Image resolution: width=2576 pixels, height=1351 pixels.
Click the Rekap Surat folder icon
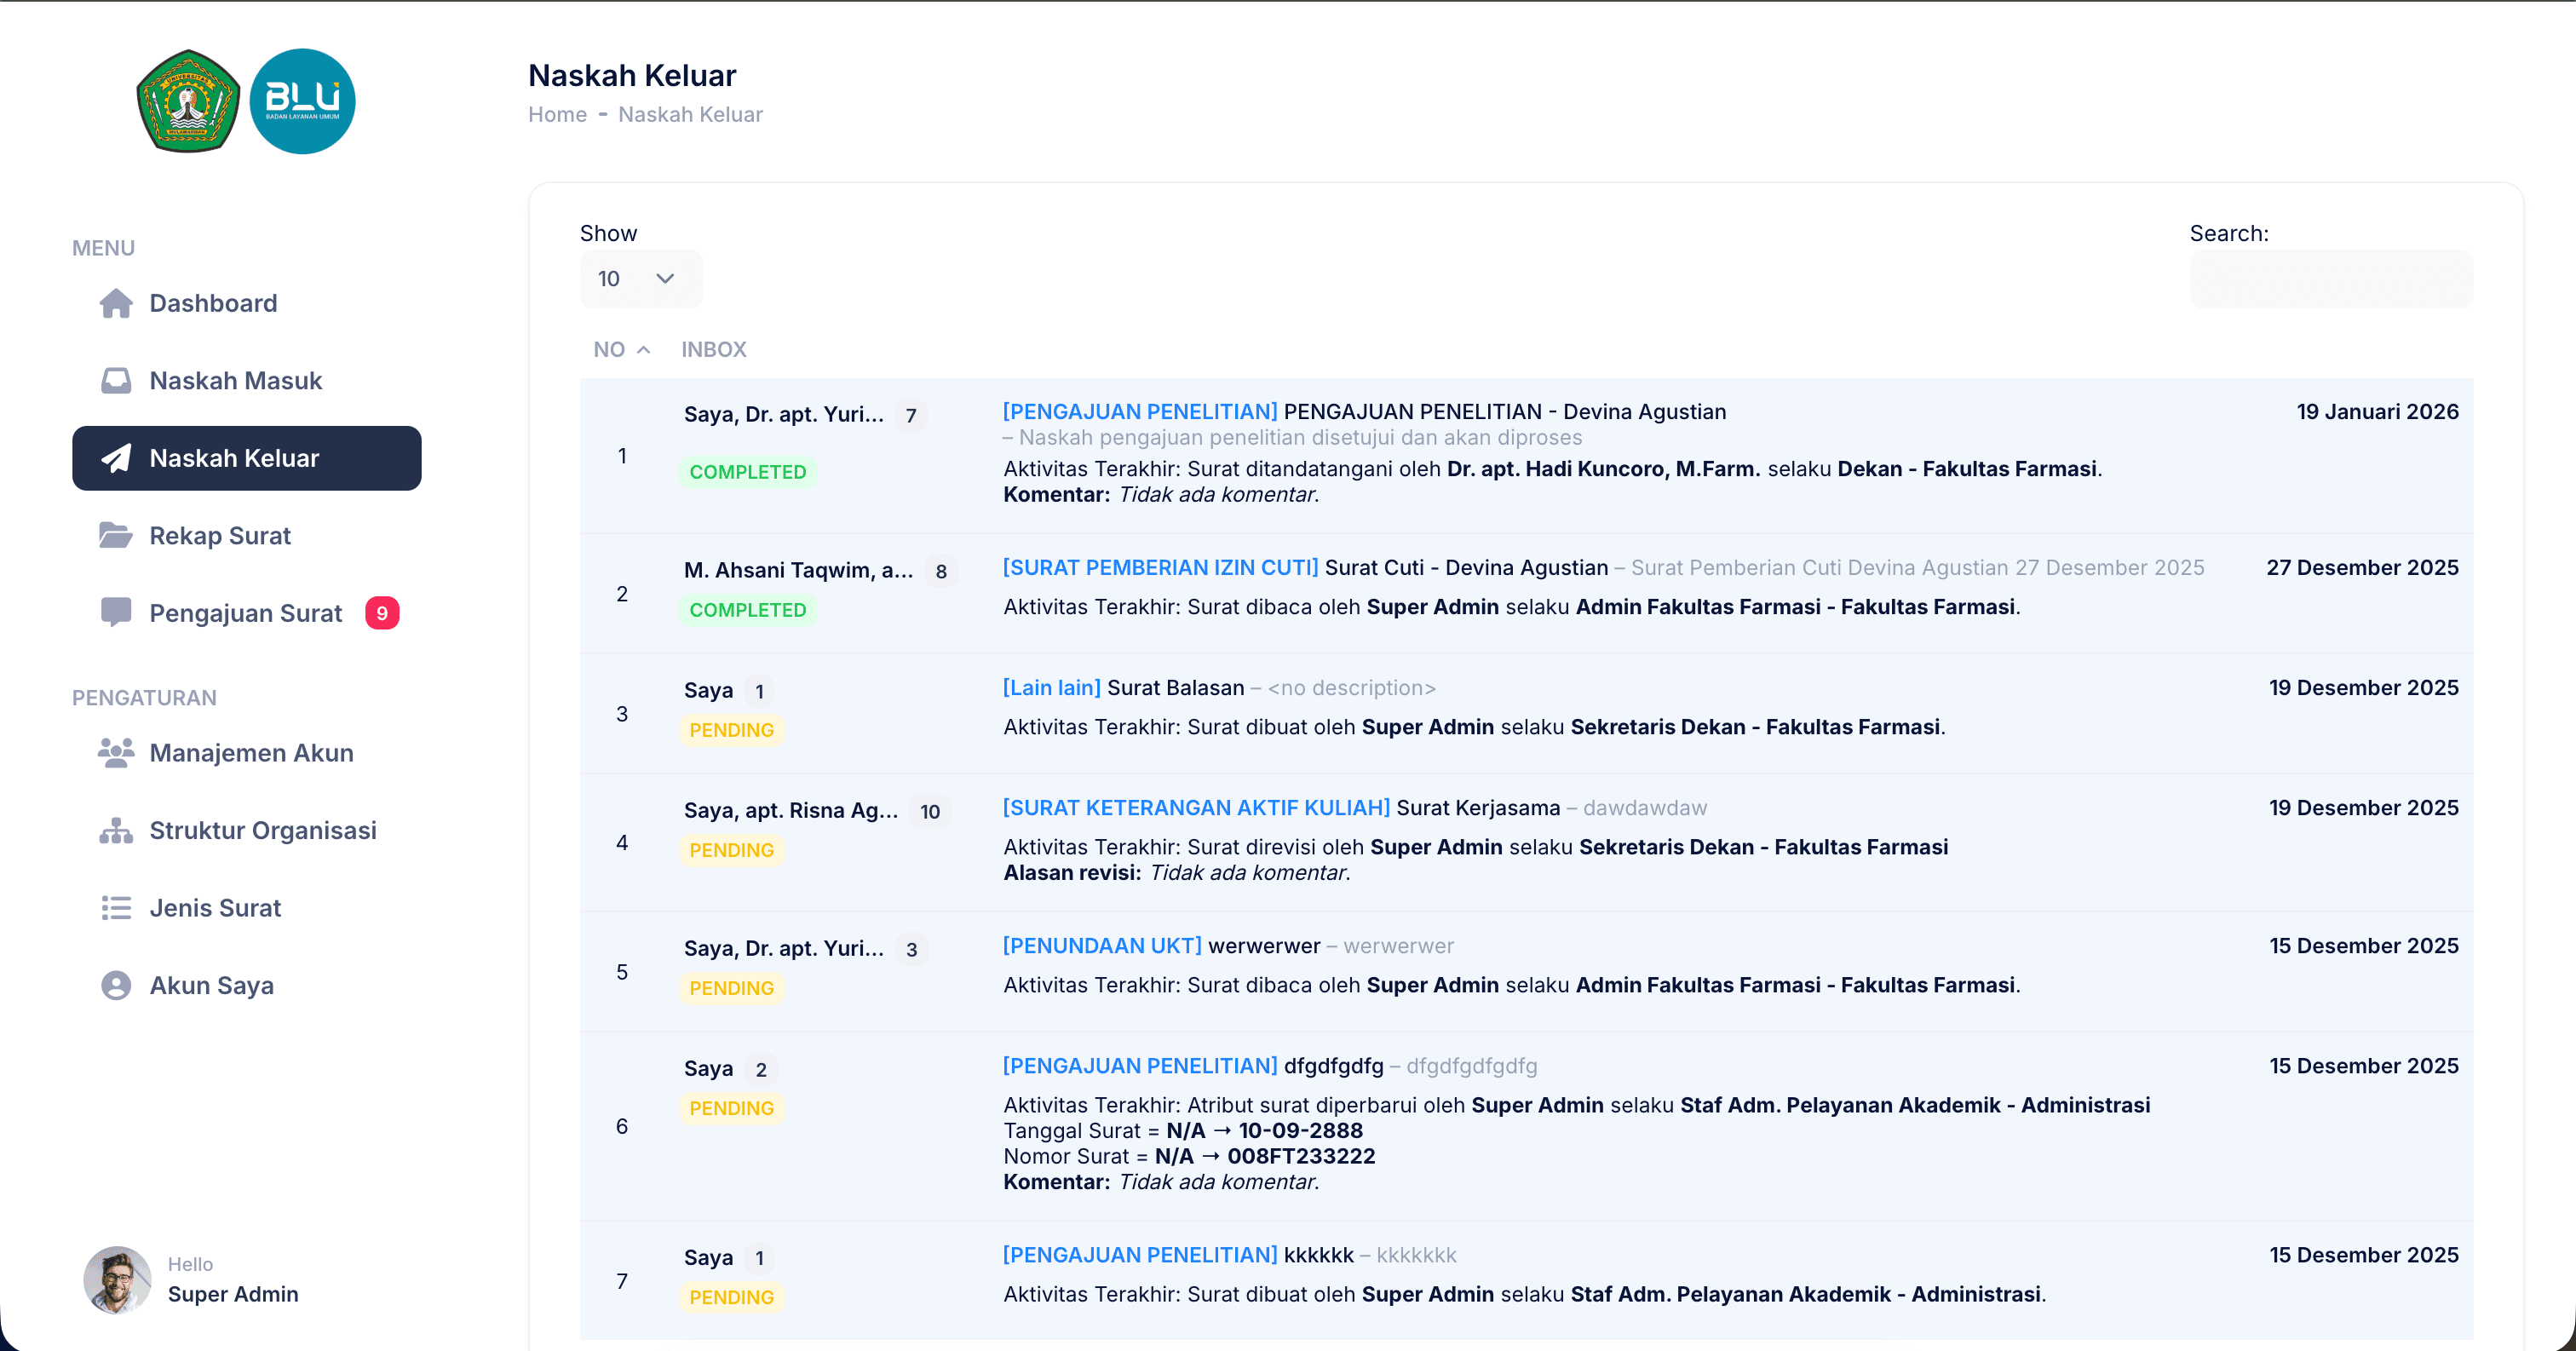116,535
